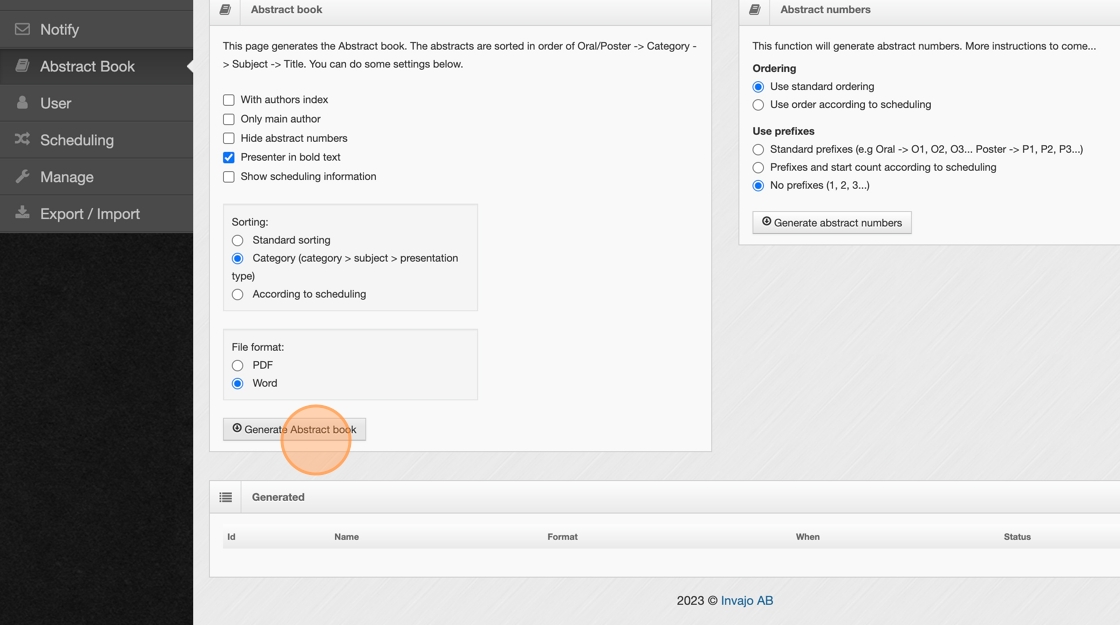
Task: Click the Abstract numbers panel book icon
Action: (755, 10)
